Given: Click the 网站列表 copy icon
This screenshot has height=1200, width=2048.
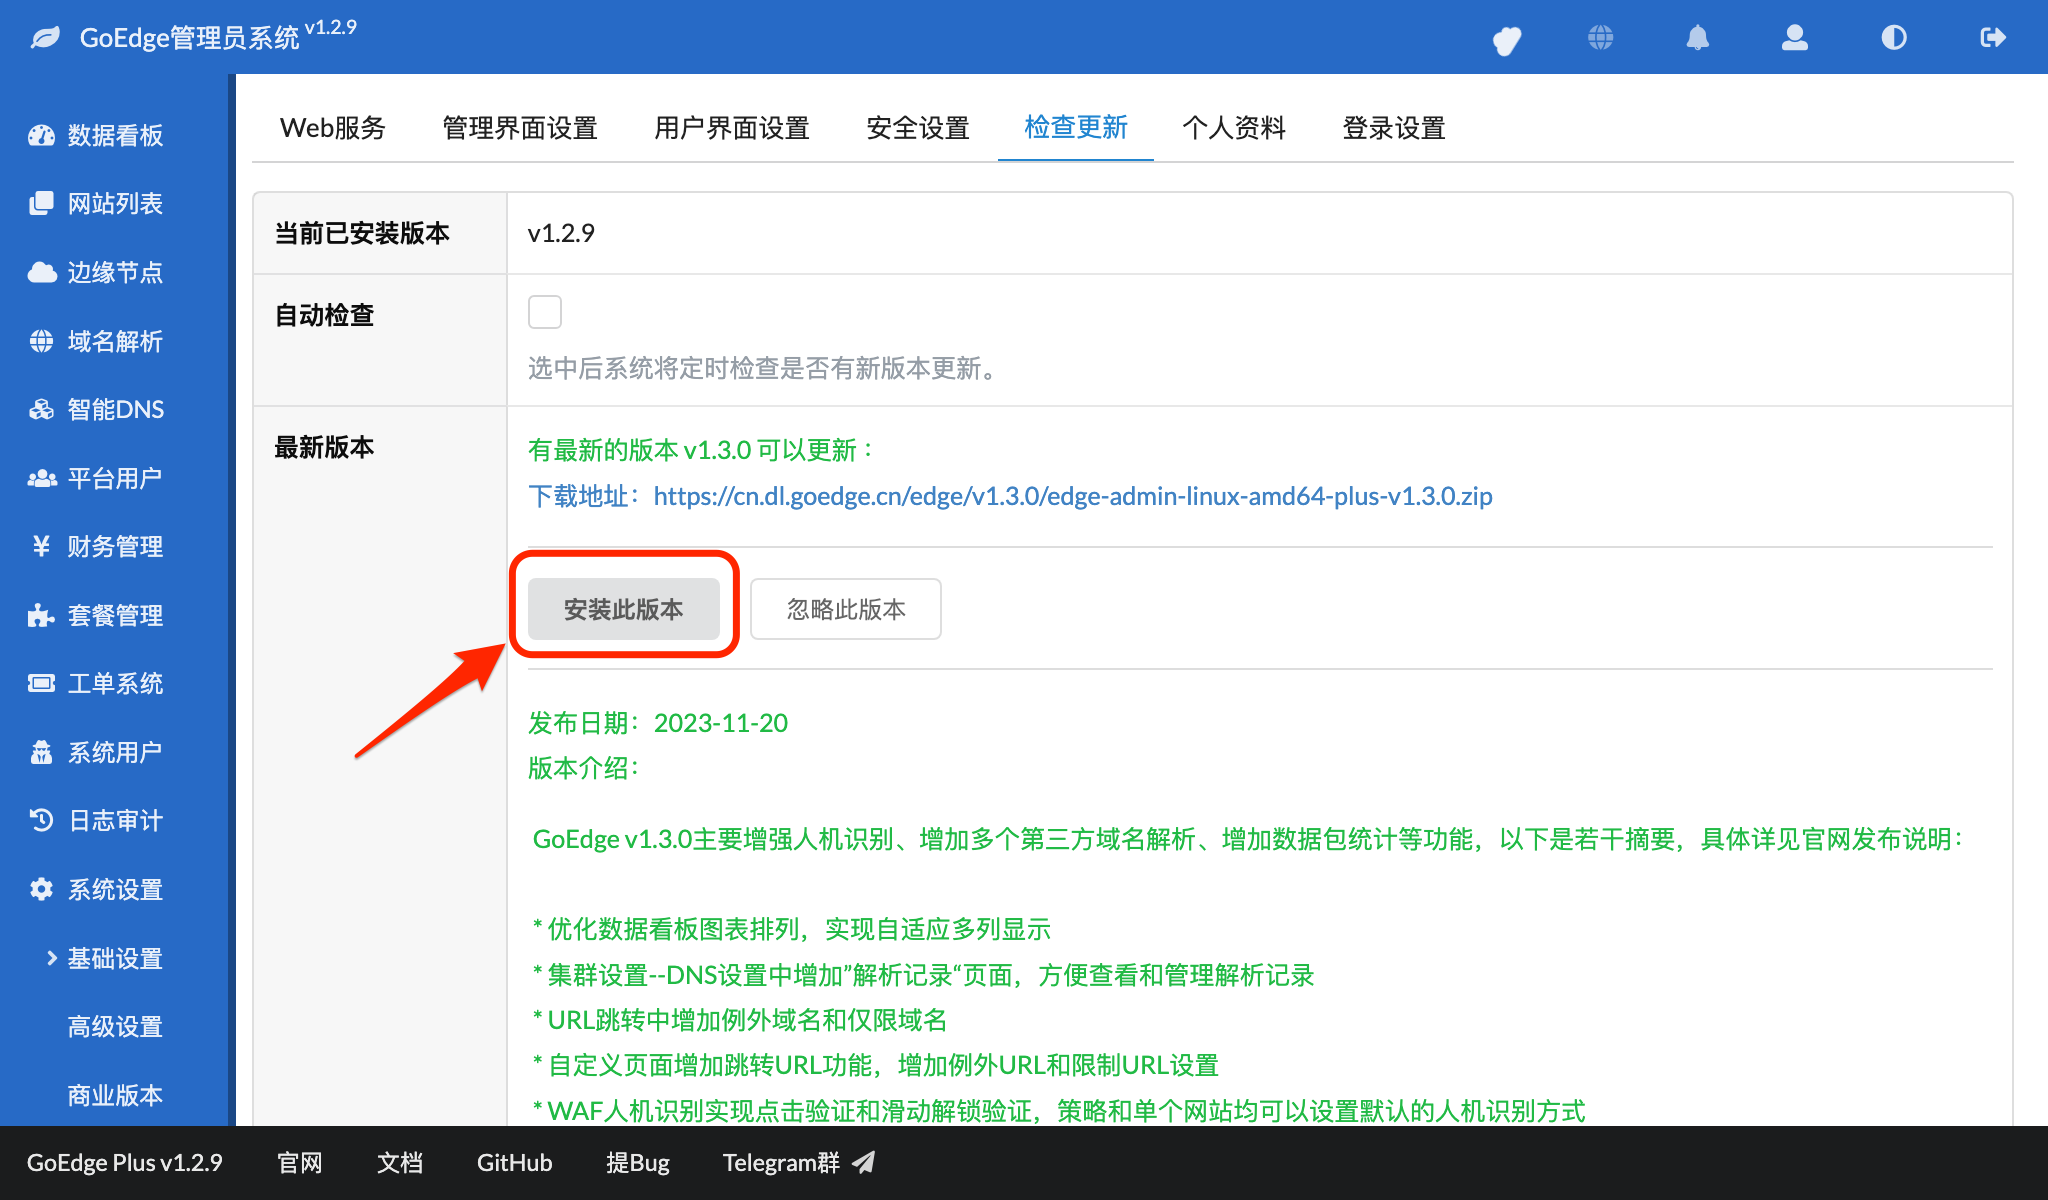Looking at the screenshot, I should tap(41, 203).
